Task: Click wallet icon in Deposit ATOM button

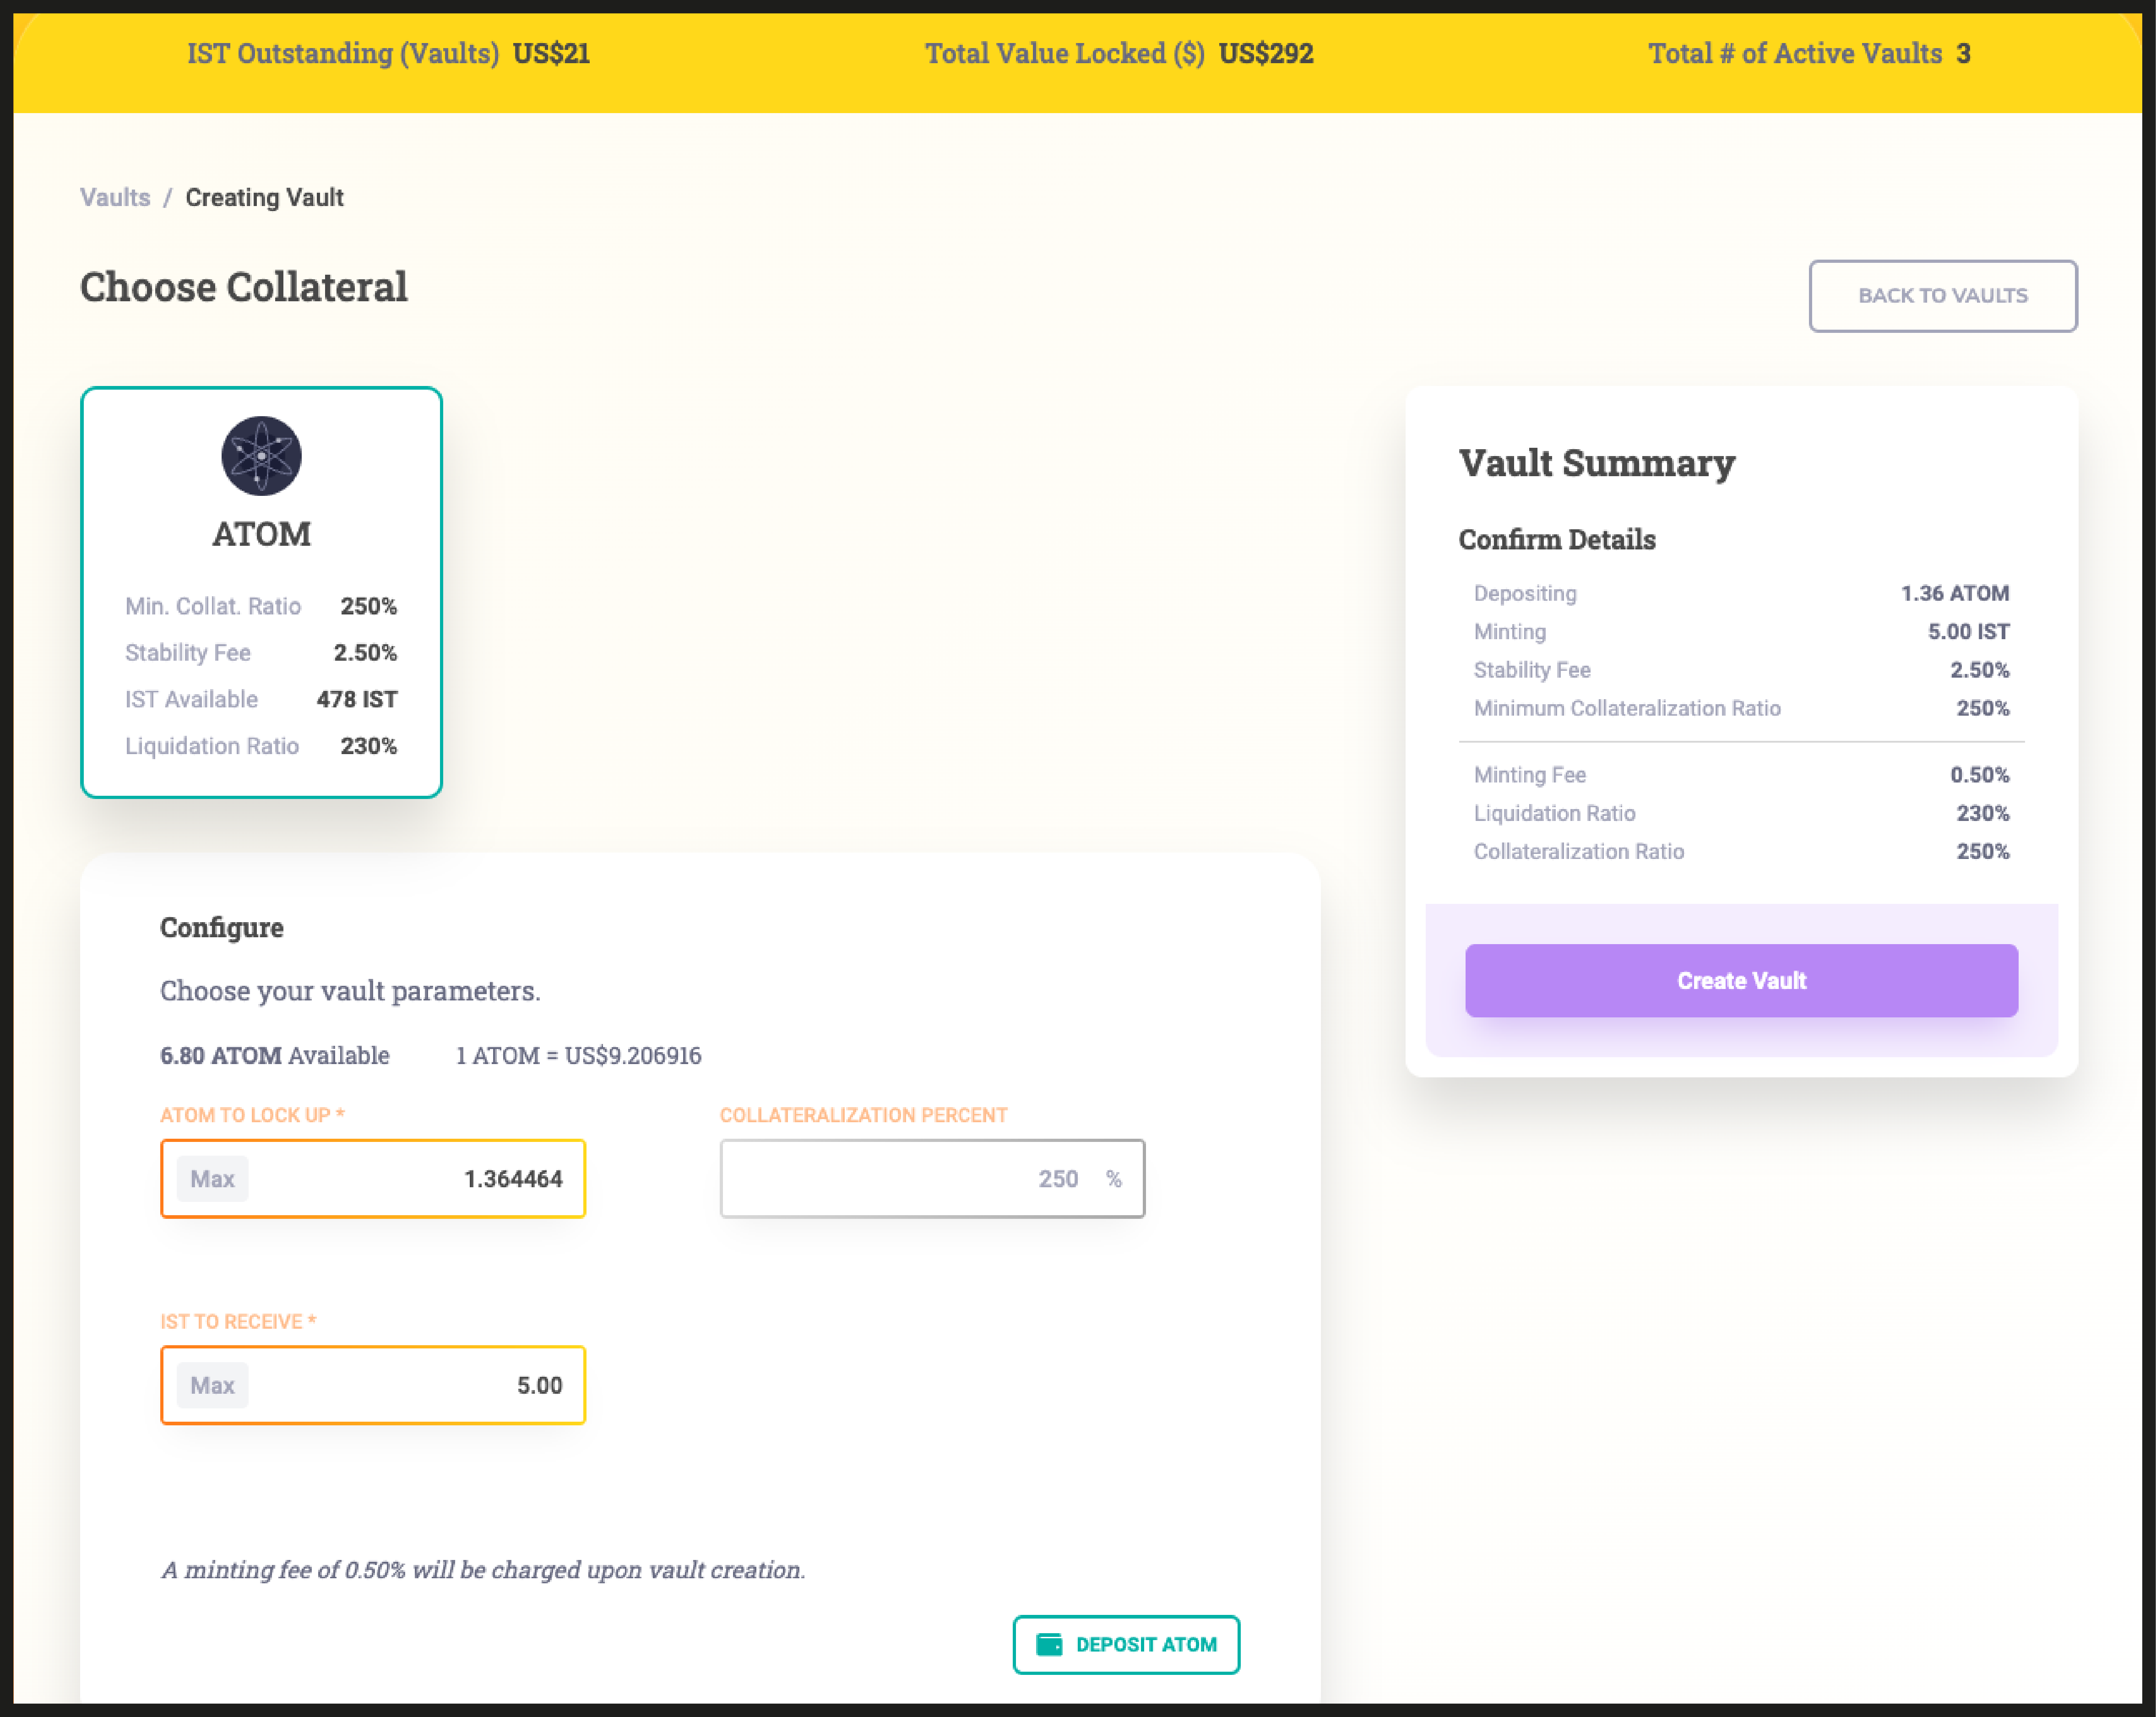Action: tap(1049, 1644)
